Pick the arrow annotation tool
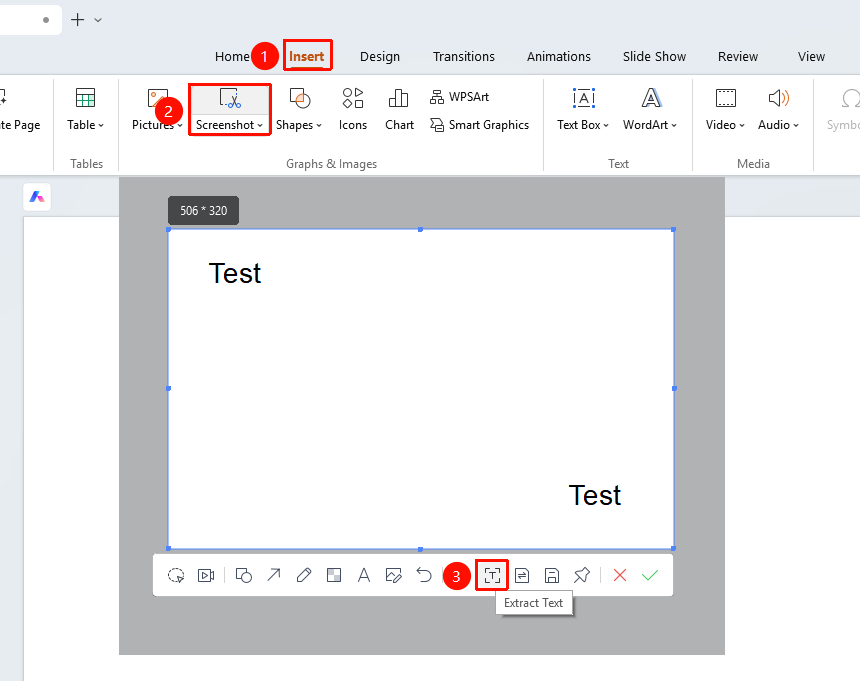The image size is (860, 681). pos(274,575)
